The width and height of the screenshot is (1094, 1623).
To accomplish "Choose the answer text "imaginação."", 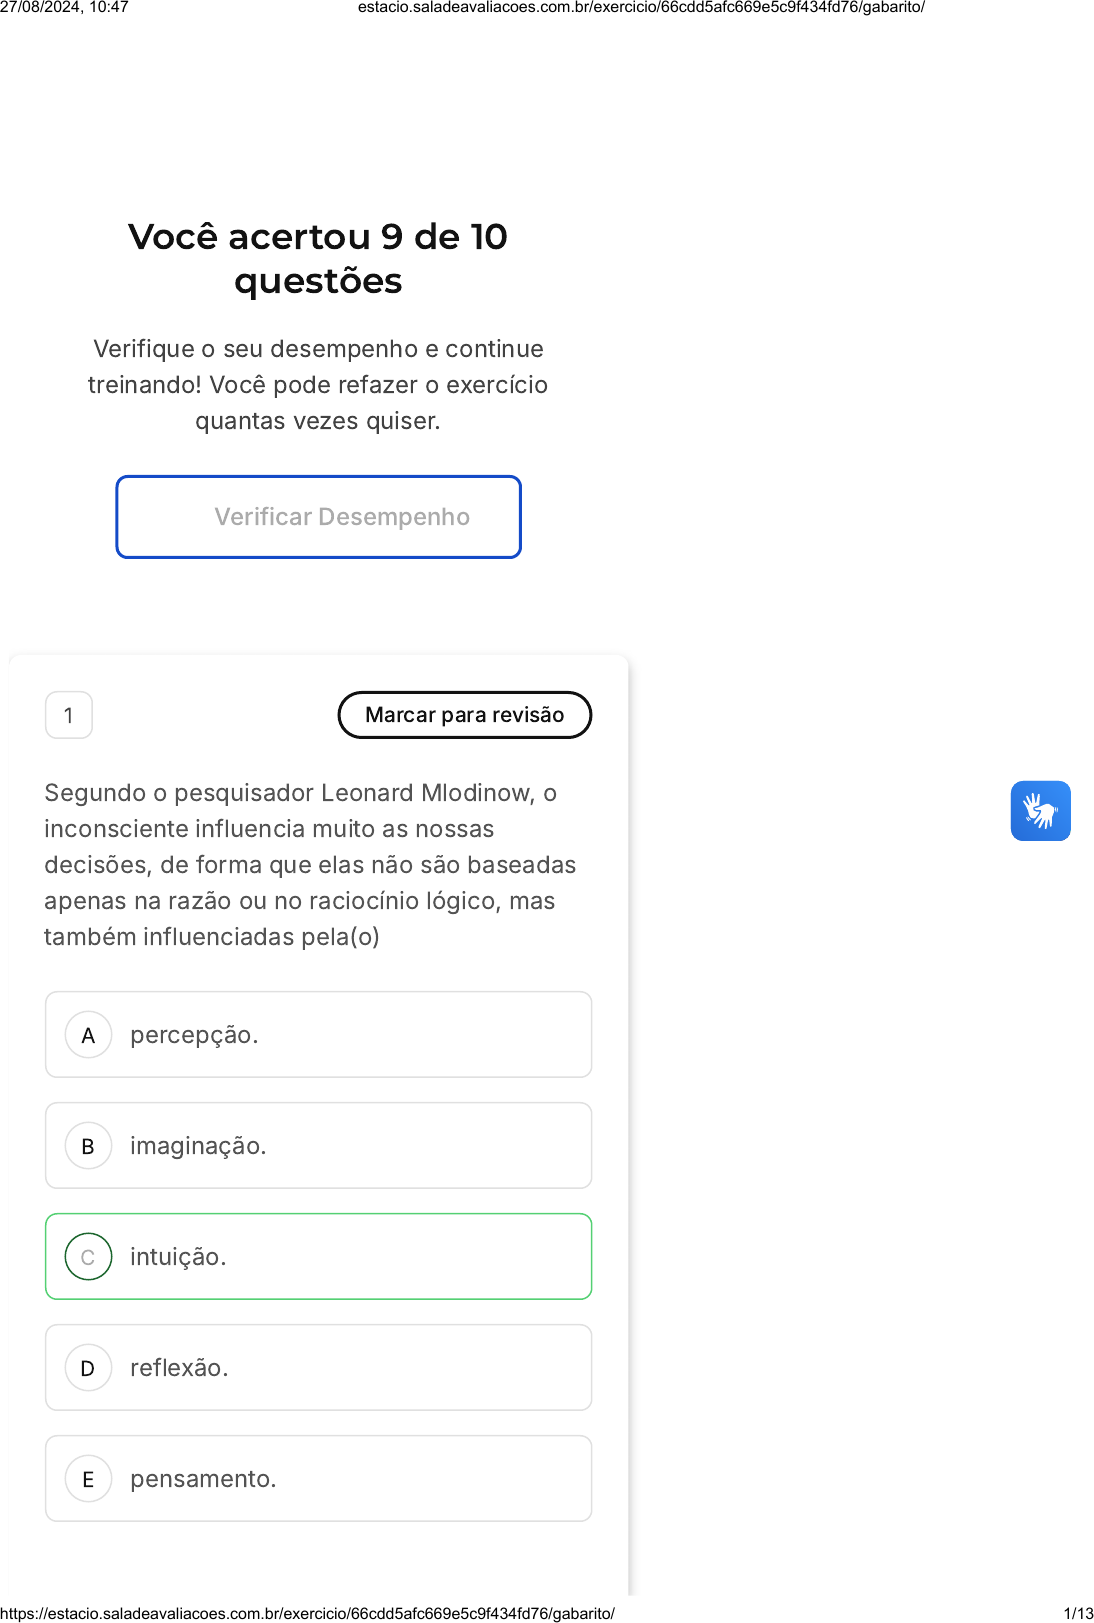I will click(198, 1146).
